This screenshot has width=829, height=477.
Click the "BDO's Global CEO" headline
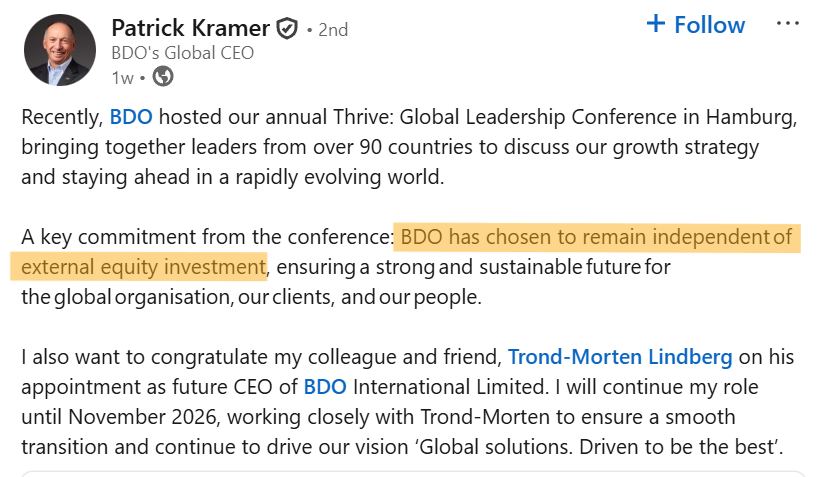click(182, 53)
